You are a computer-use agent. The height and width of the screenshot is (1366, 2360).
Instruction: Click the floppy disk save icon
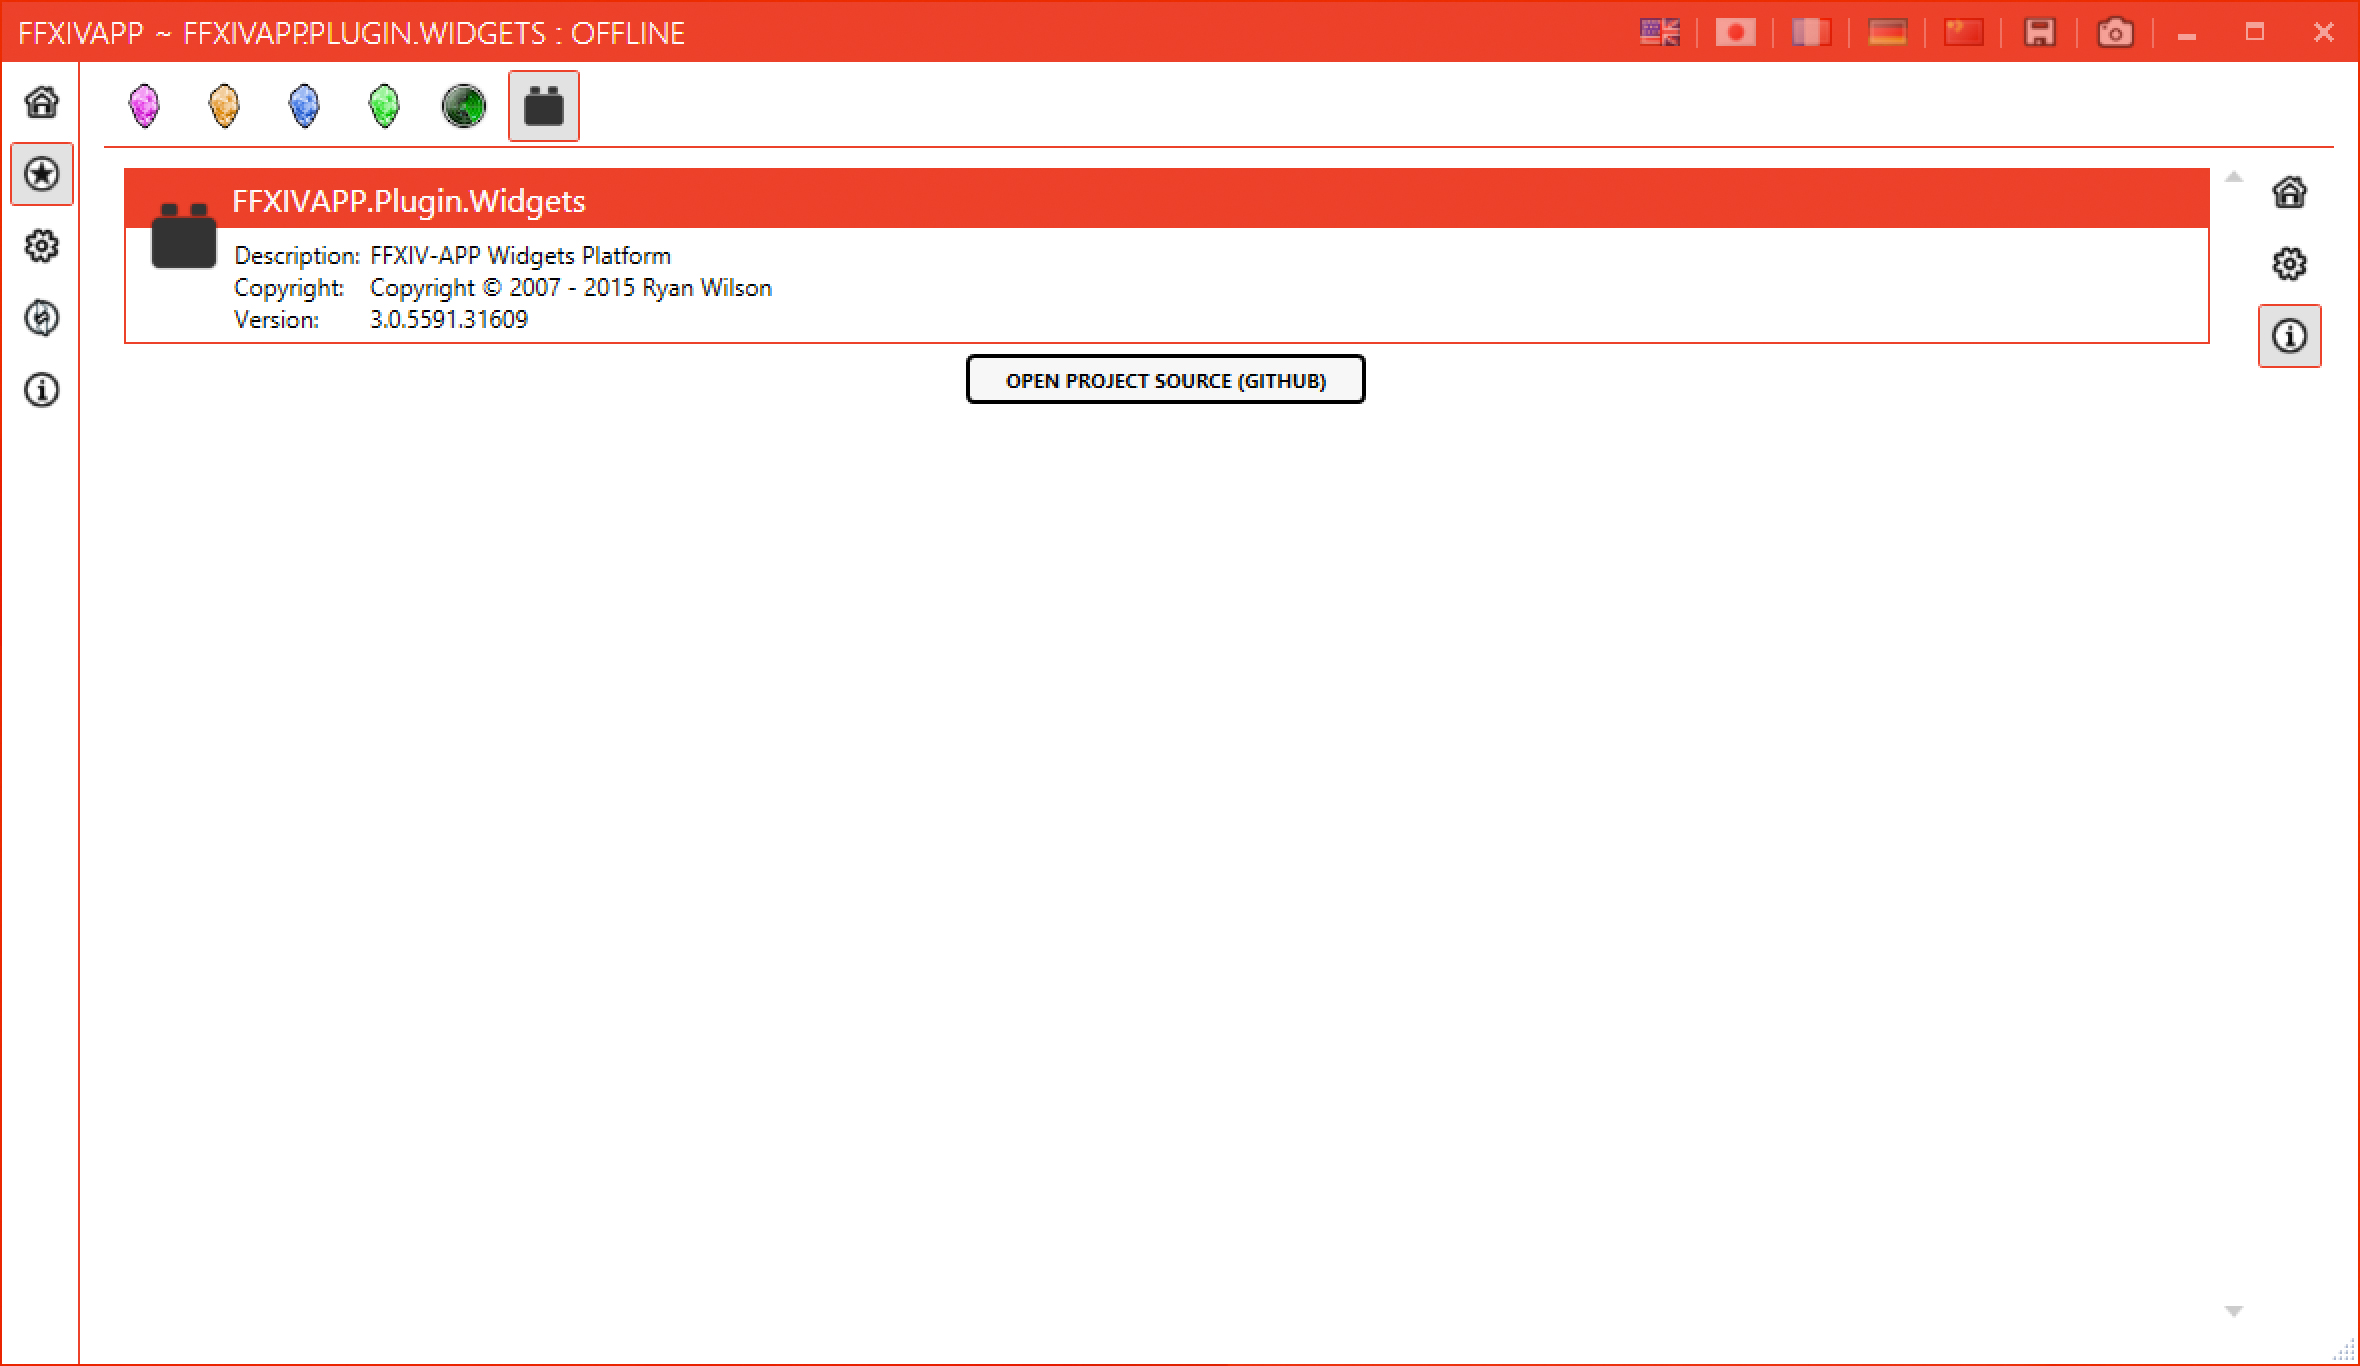[2040, 33]
